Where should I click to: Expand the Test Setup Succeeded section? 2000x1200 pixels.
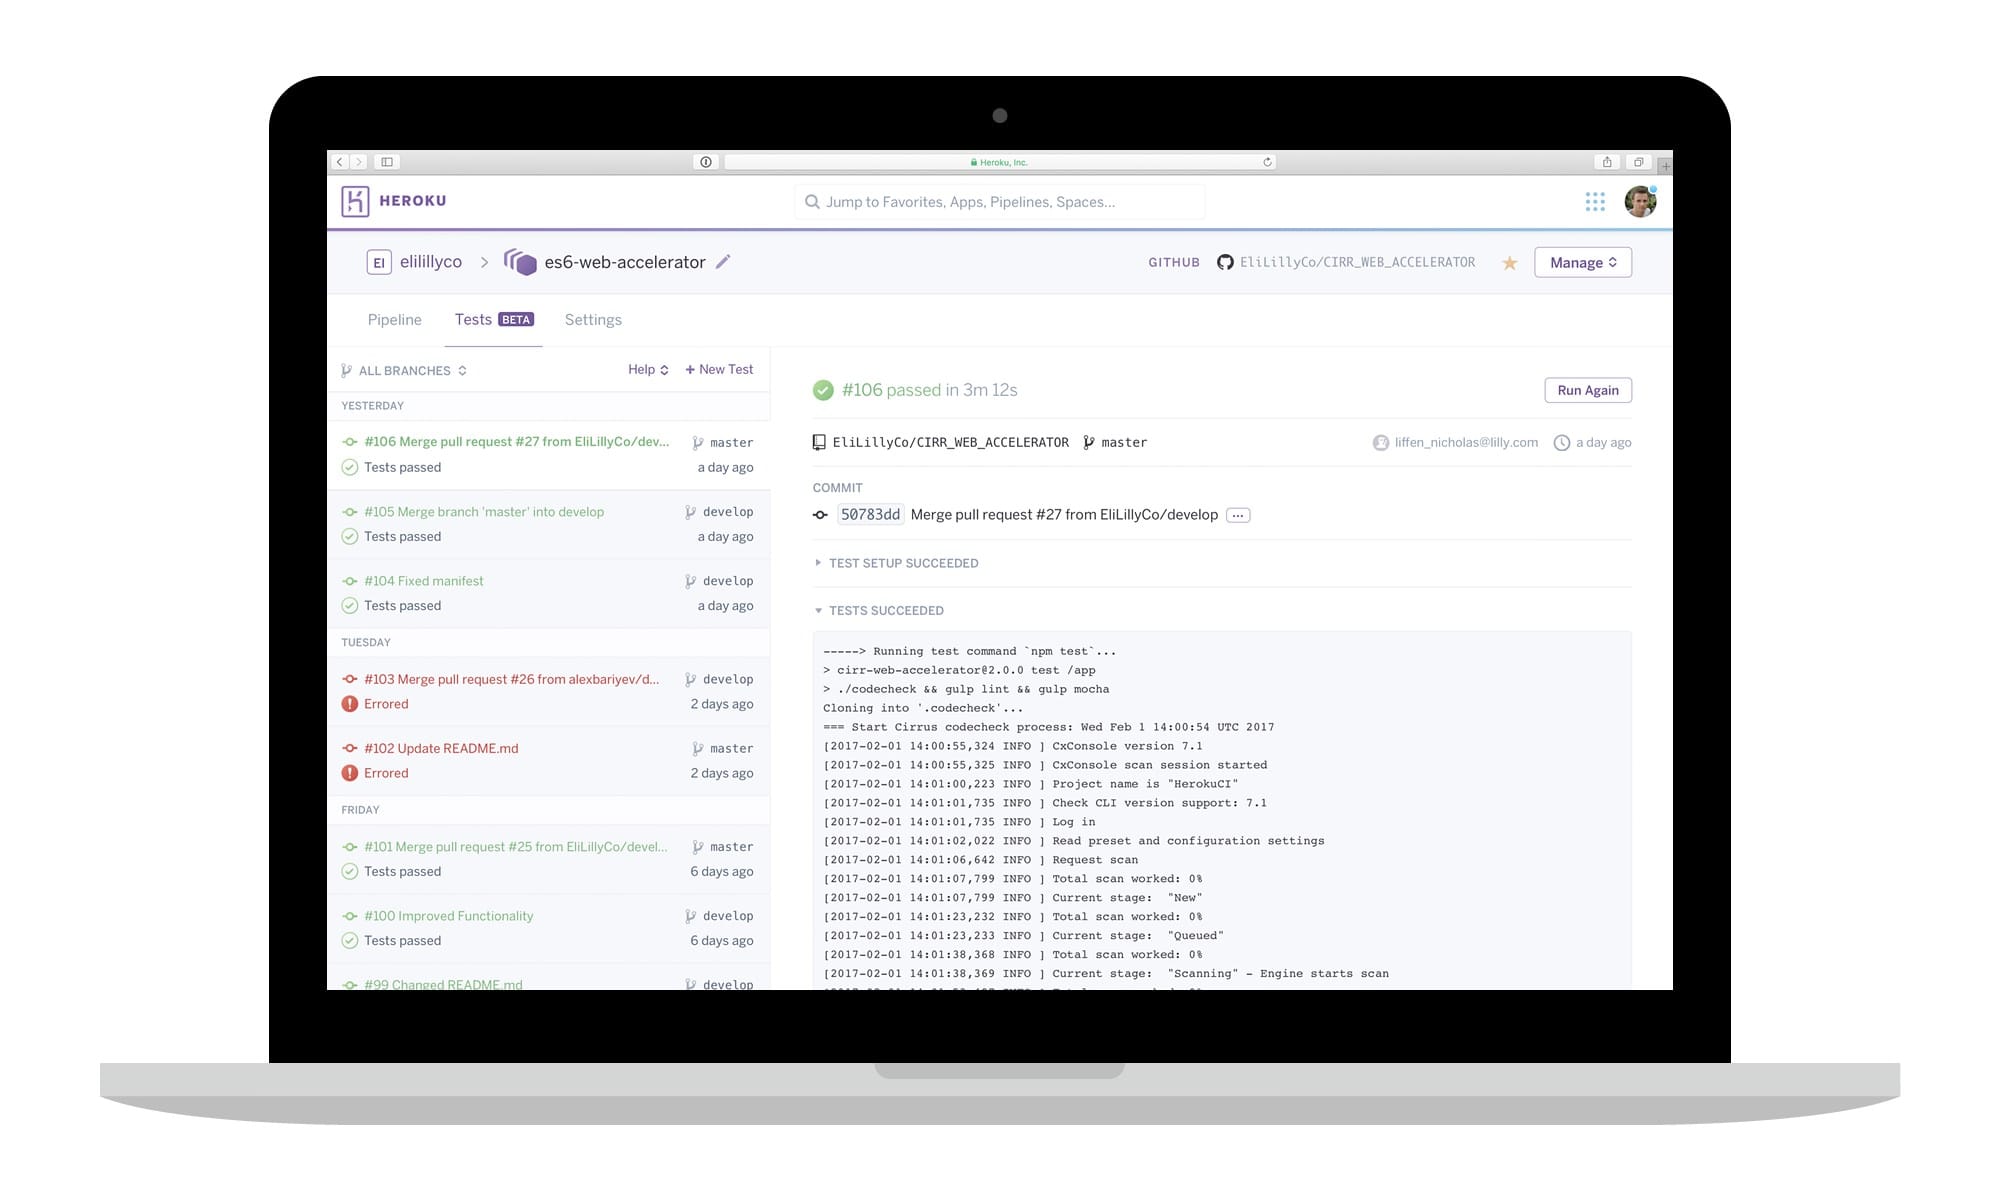coord(896,563)
